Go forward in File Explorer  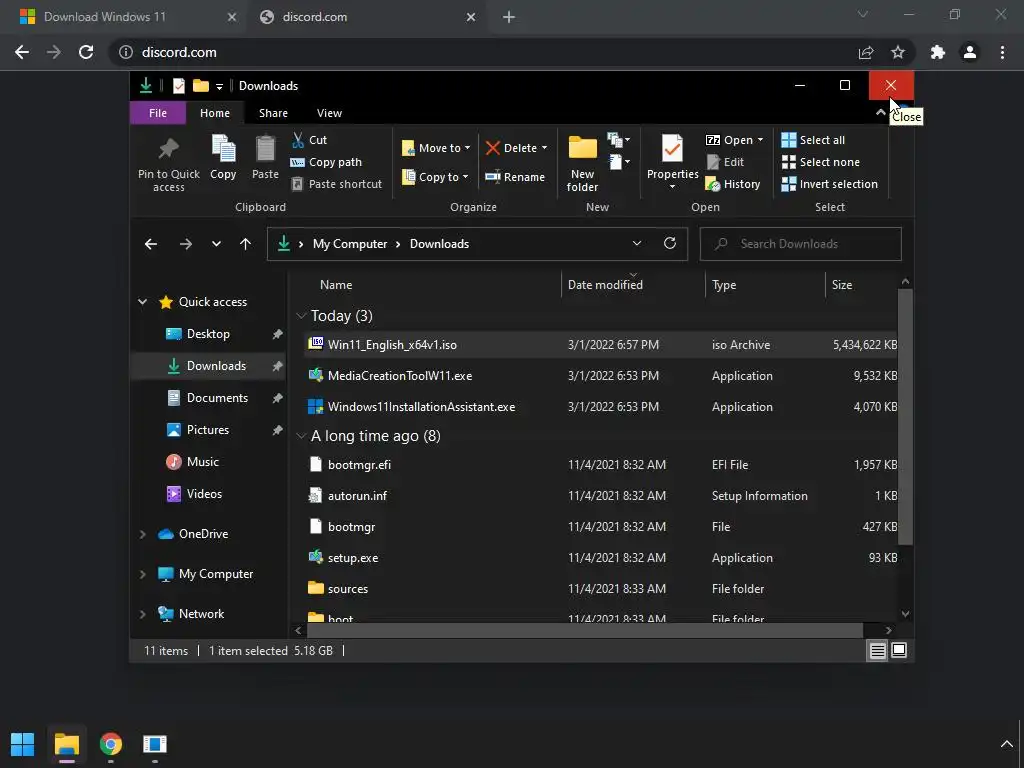[185, 244]
